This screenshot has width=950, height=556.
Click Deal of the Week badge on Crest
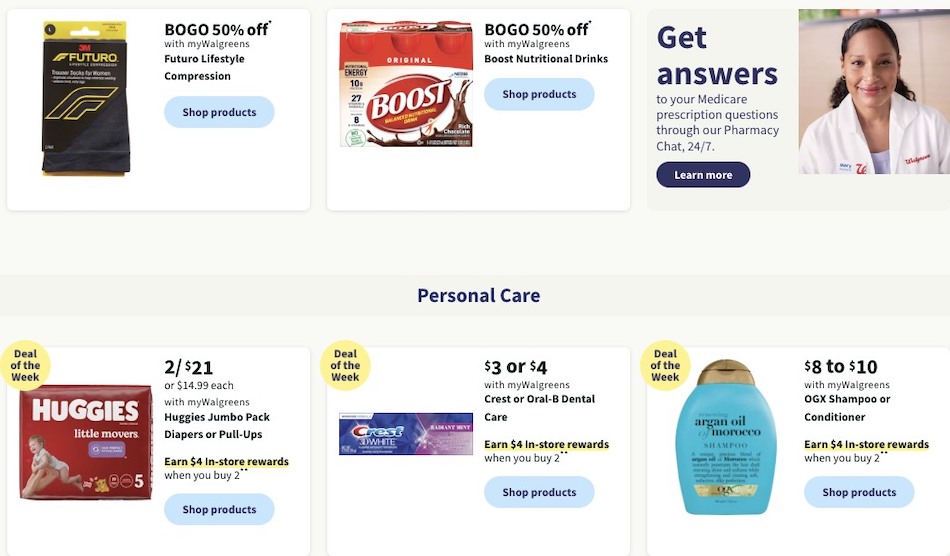pyautogui.click(x=345, y=365)
